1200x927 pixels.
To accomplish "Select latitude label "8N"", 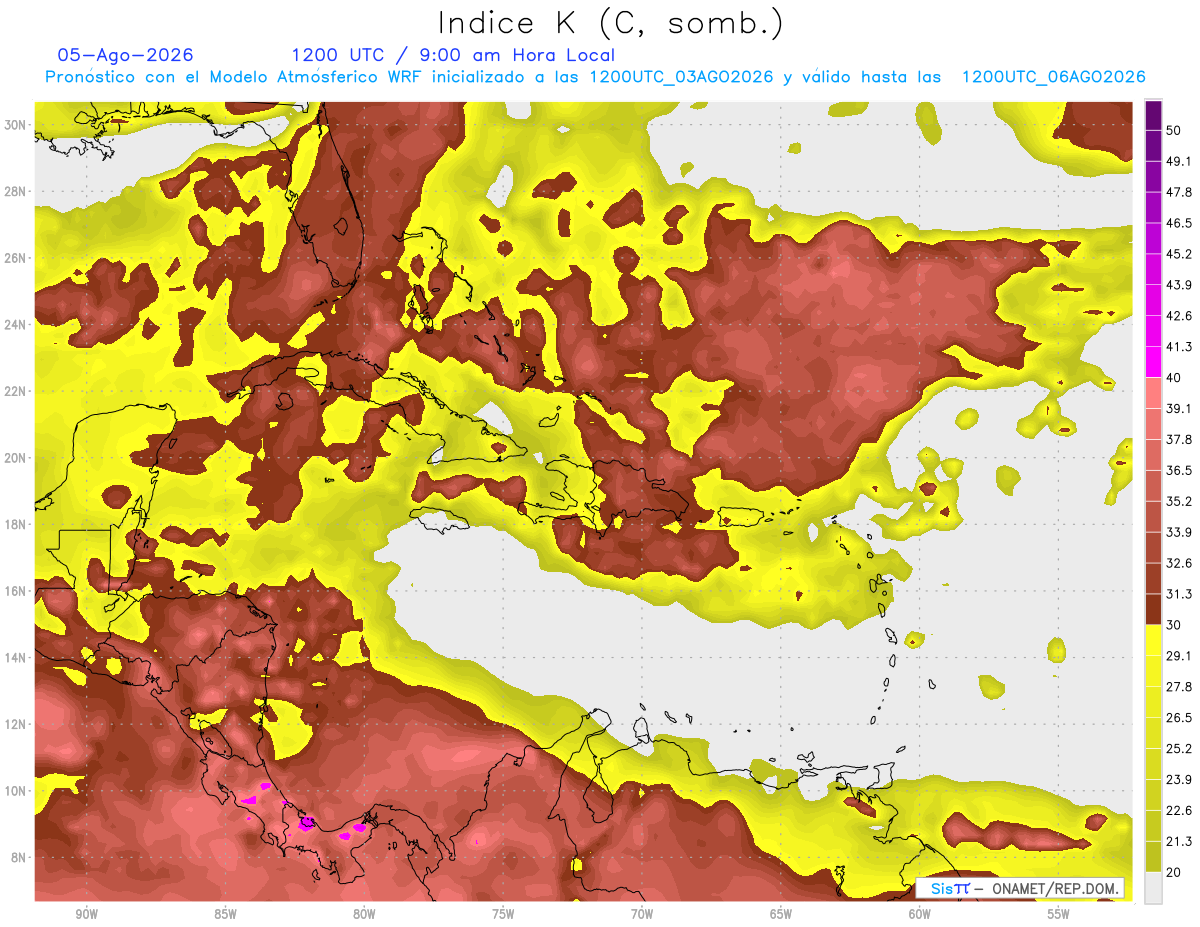I will click(20, 858).
